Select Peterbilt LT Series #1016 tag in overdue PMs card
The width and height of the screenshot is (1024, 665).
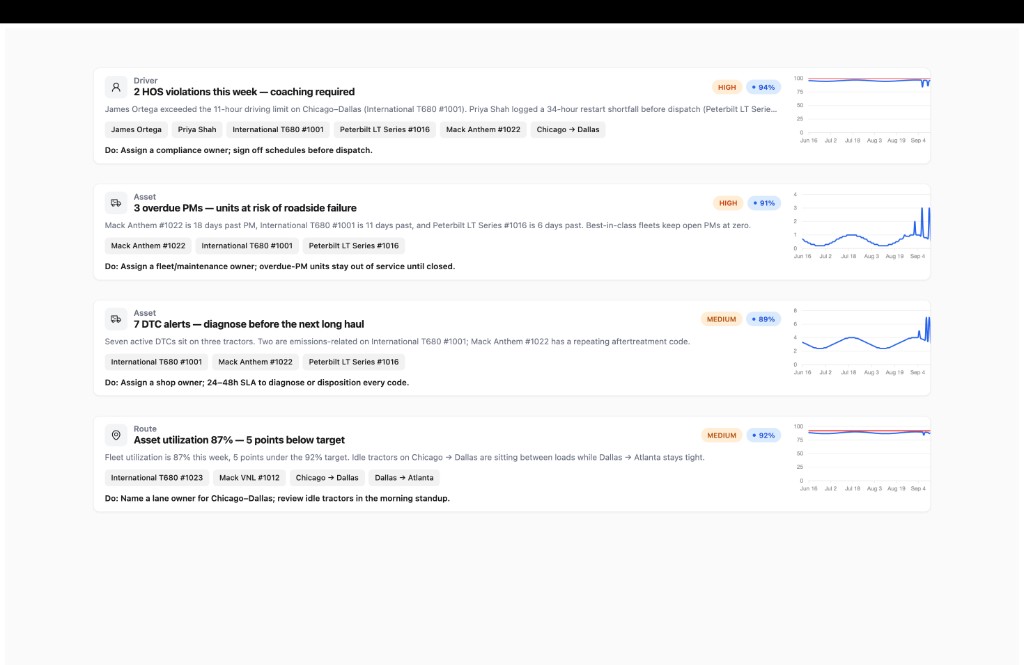353,246
